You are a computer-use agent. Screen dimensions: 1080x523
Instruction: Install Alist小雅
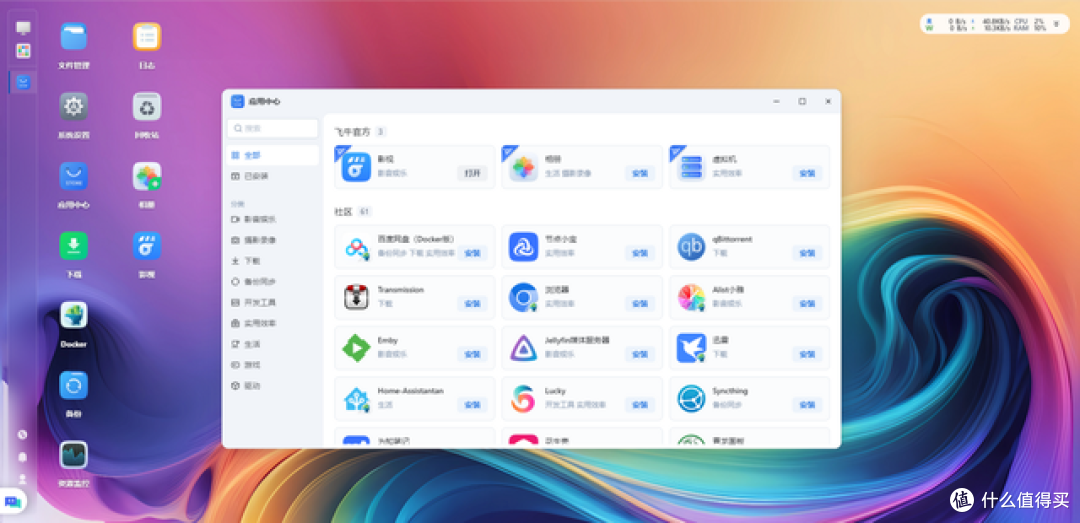pos(807,304)
